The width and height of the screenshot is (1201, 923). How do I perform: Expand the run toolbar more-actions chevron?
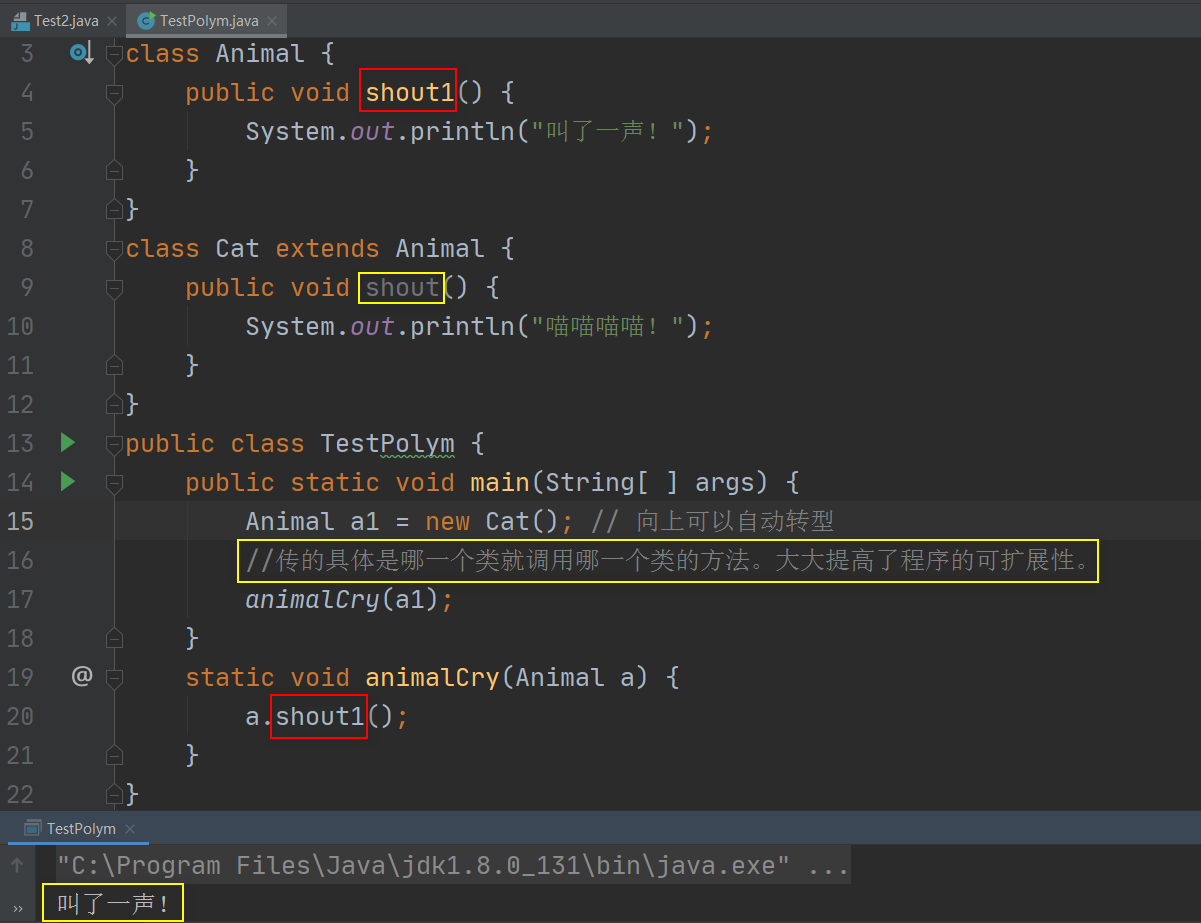tap(17, 907)
